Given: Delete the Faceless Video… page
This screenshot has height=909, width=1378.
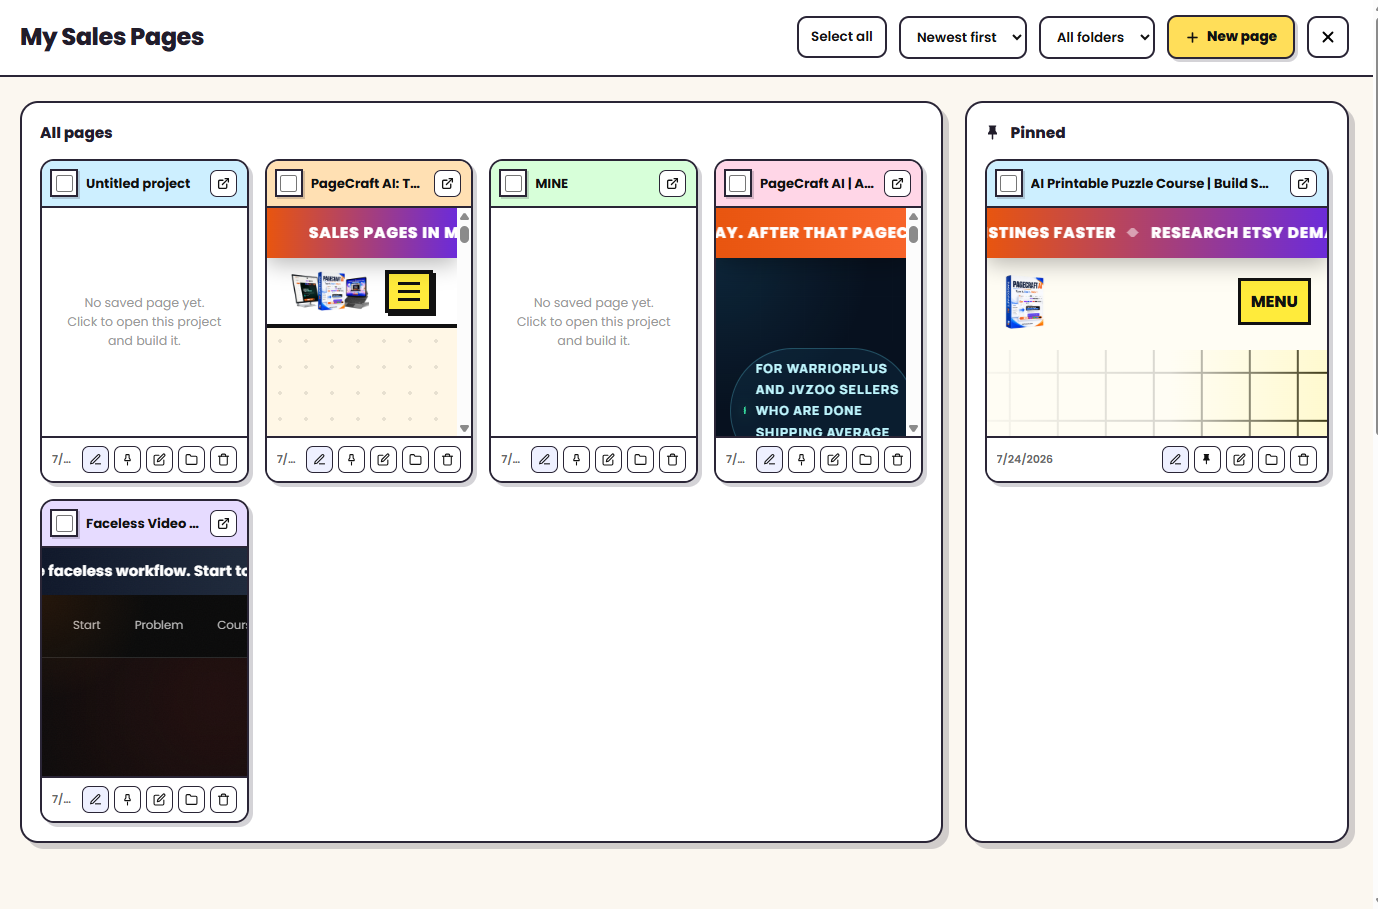Looking at the screenshot, I should coord(223,800).
